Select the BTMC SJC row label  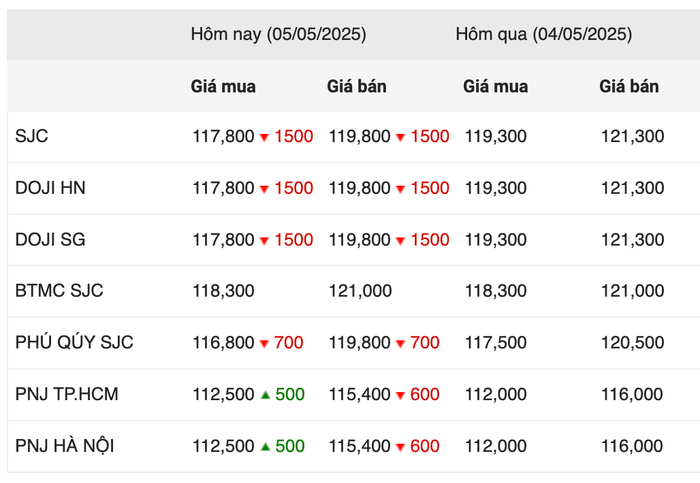[59, 291]
